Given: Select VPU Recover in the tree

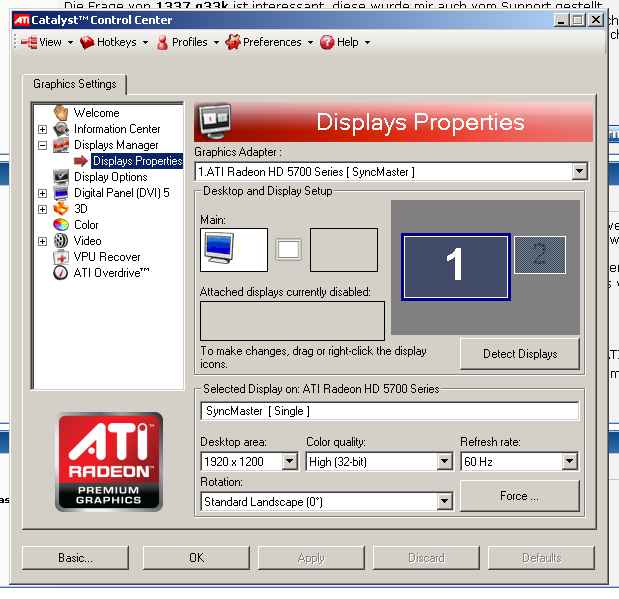Looking at the screenshot, I should (107, 257).
